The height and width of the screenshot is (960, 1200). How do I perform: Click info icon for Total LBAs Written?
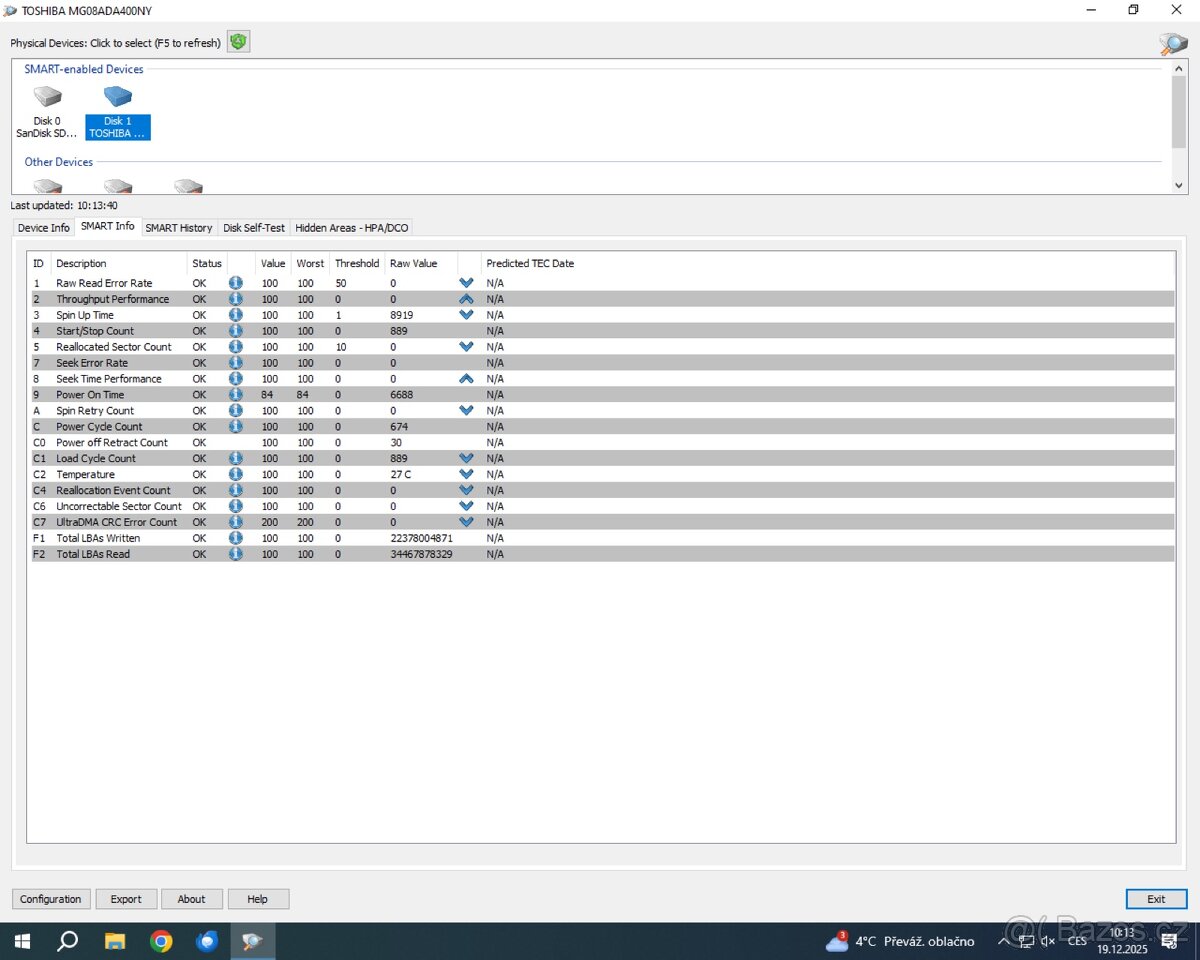click(236, 538)
